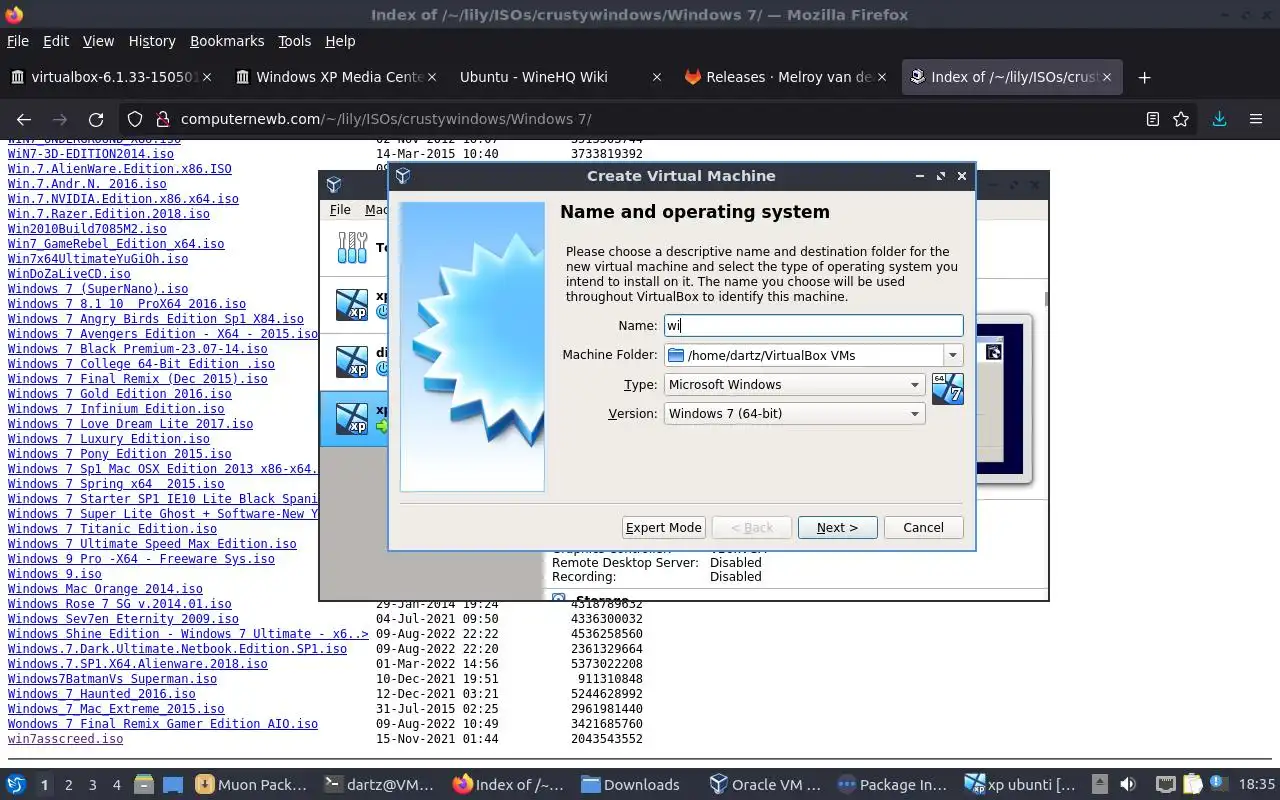Open Windows7BatmanVs Superman.iso link
The width and height of the screenshot is (1280, 800).
tap(112, 679)
